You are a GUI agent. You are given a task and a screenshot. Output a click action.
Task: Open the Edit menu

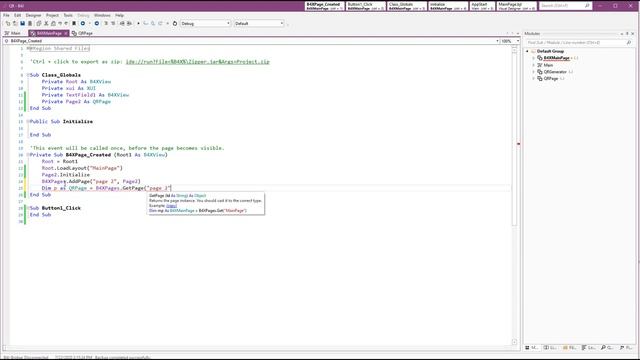[18, 16]
